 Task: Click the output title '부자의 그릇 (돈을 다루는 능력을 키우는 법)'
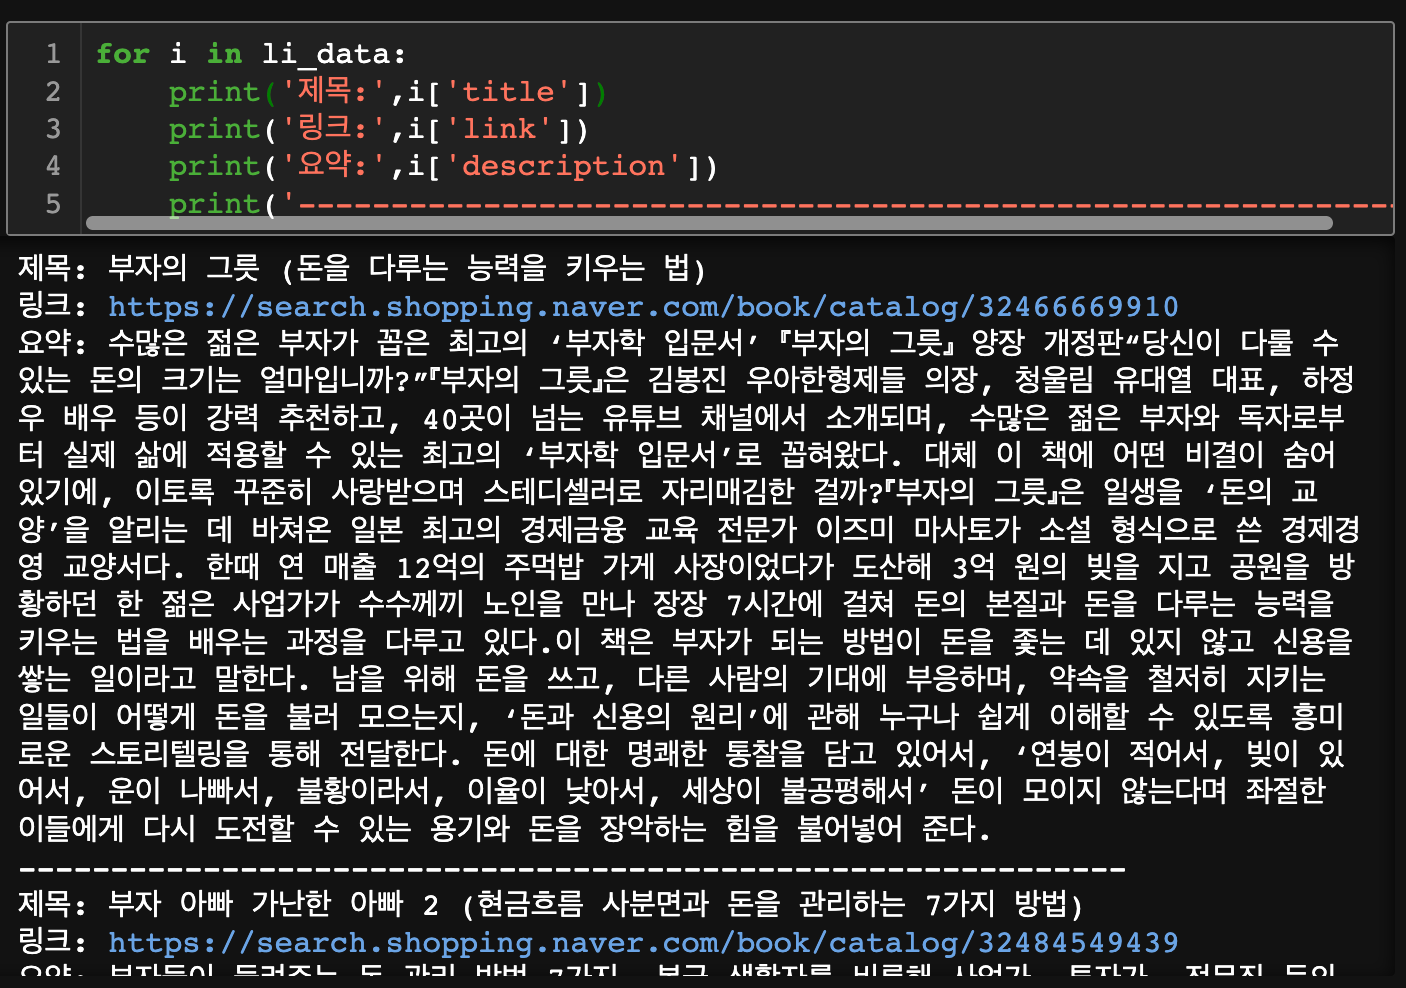(x=407, y=268)
